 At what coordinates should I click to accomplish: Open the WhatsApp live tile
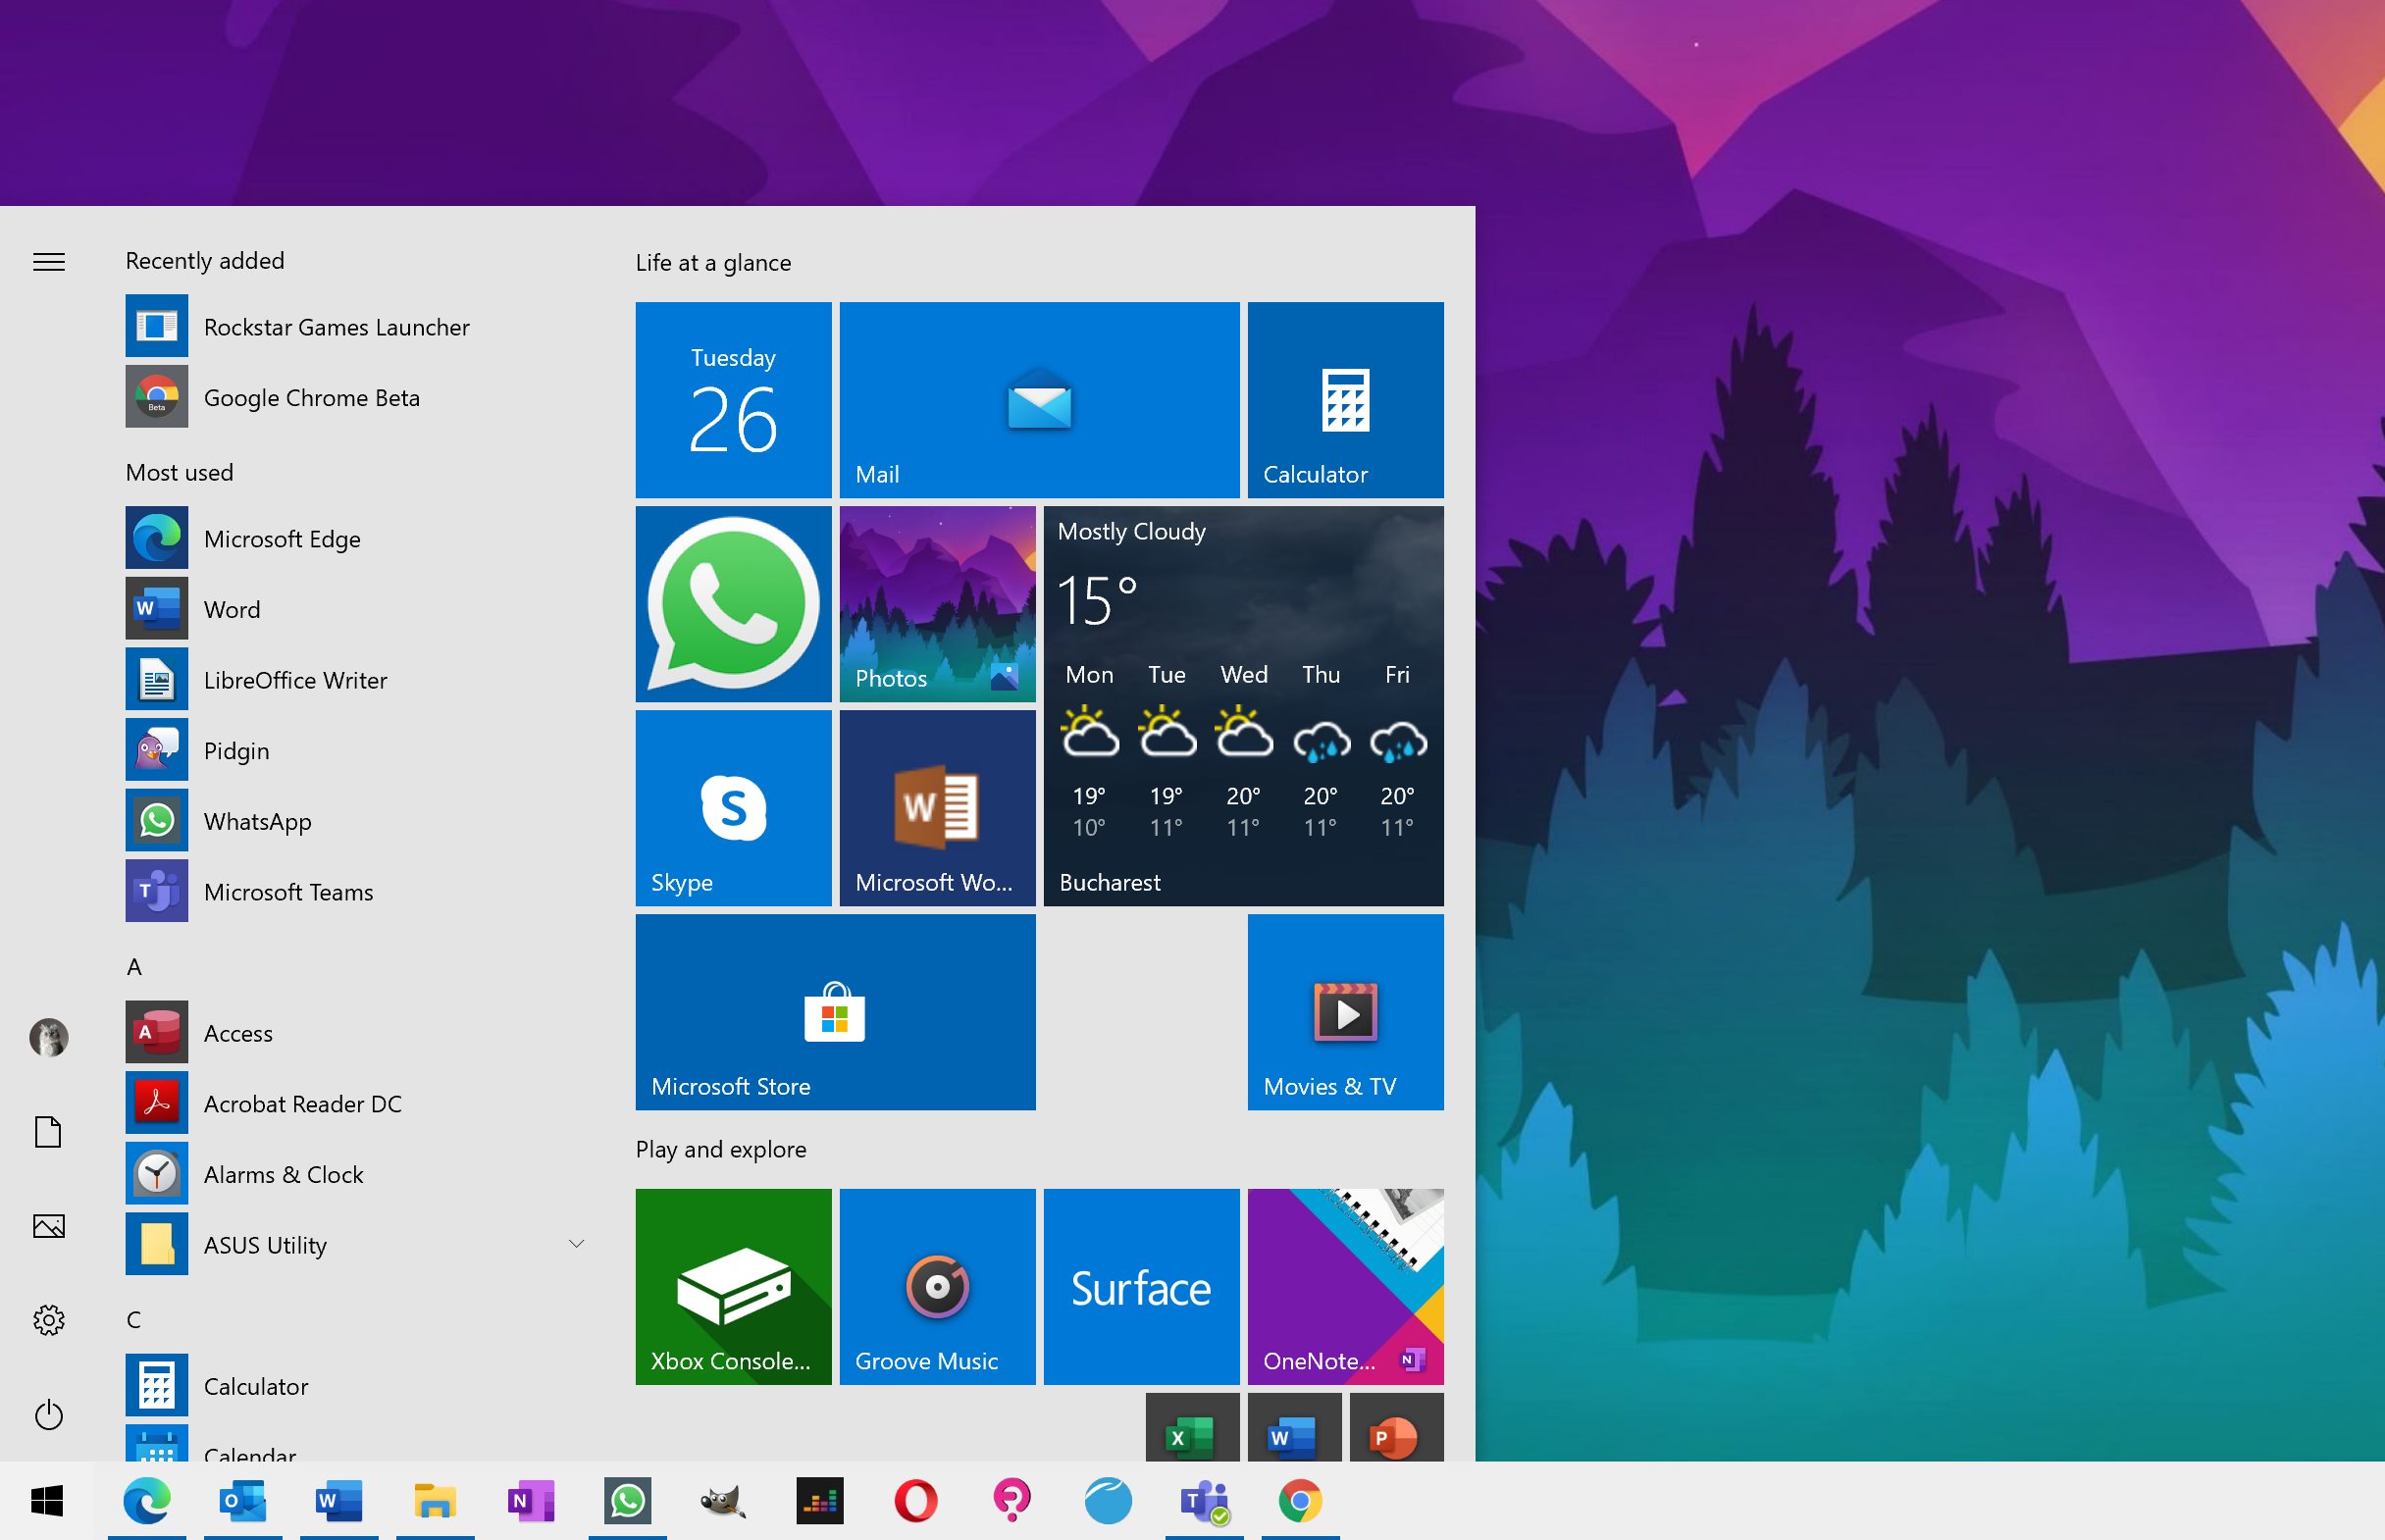point(733,604)
